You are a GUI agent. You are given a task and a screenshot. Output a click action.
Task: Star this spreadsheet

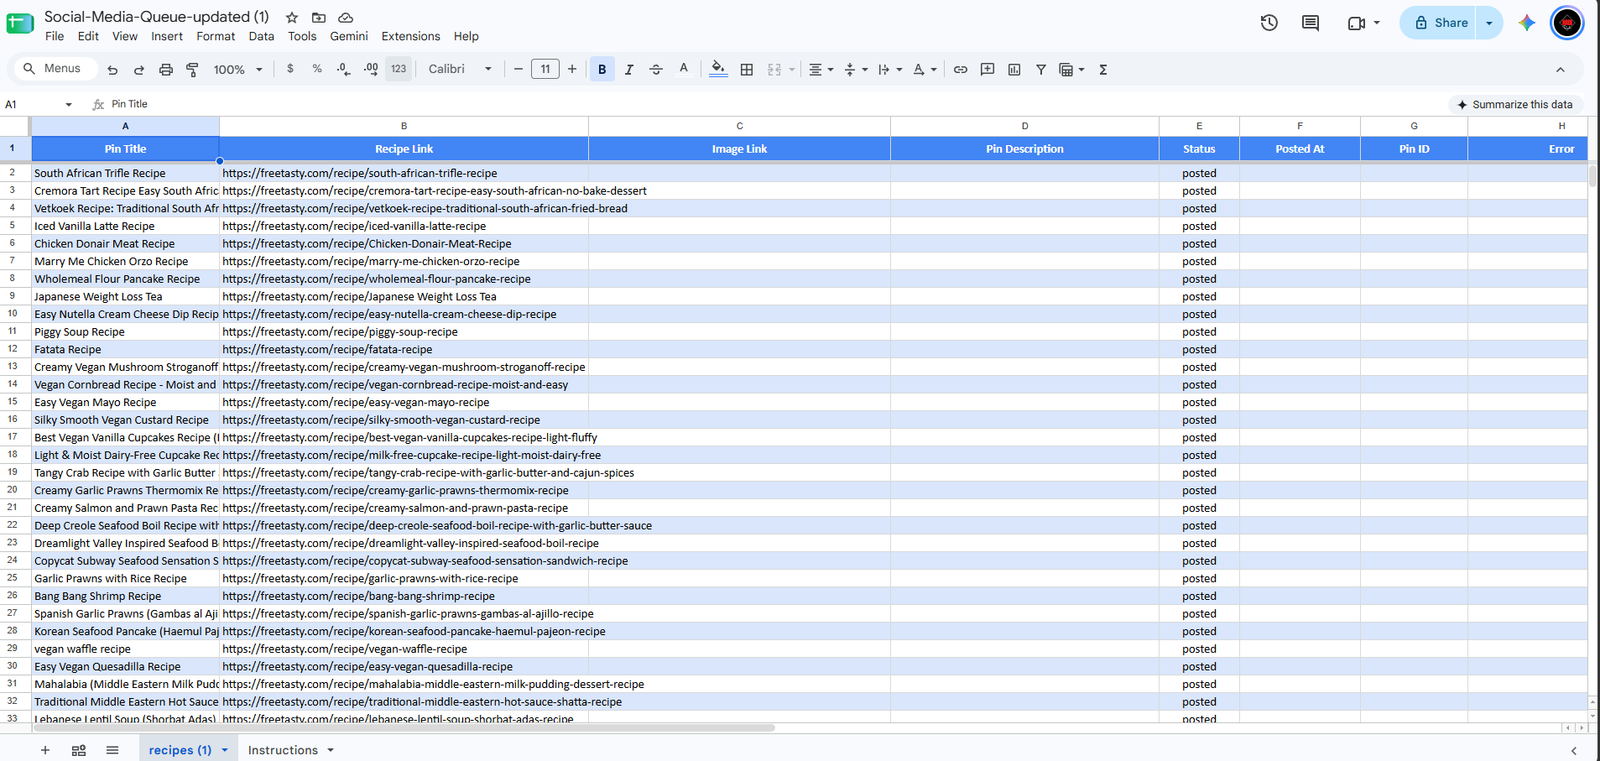[292, 17]
